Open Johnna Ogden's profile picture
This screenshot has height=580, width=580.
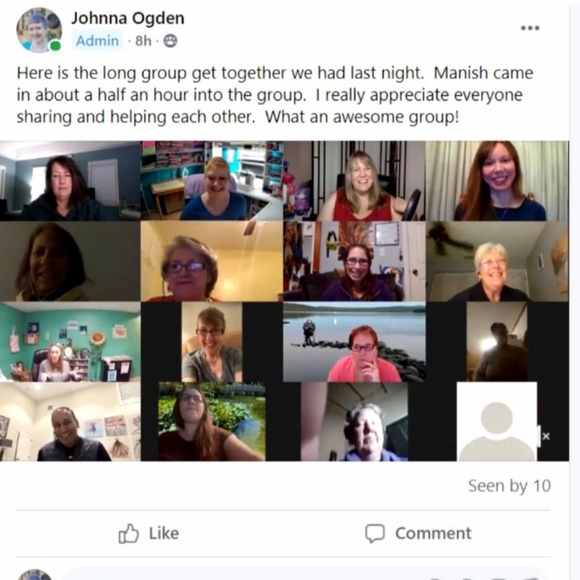(x=39, y=30)
